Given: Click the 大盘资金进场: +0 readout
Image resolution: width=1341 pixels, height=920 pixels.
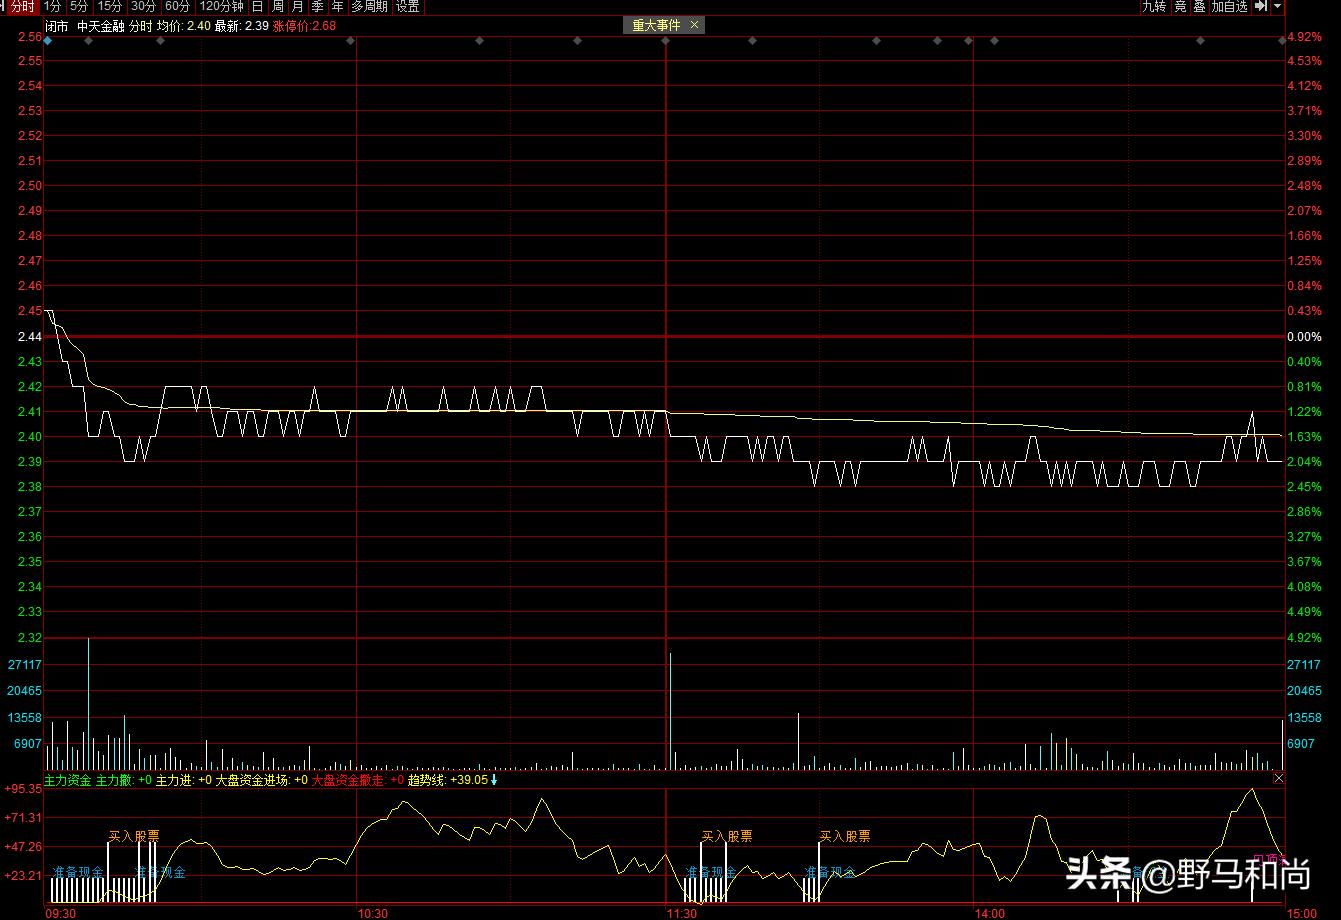Looking at the screenshot, I should [262, 780].
